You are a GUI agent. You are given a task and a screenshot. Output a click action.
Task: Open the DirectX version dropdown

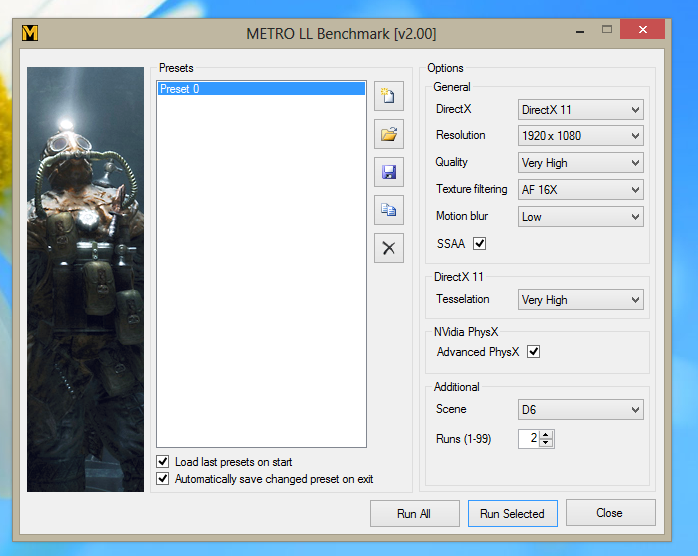(x=580, y=110)
